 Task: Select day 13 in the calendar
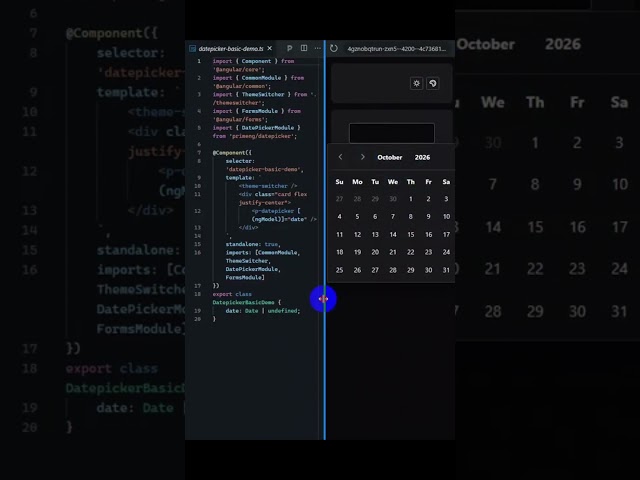375,234
